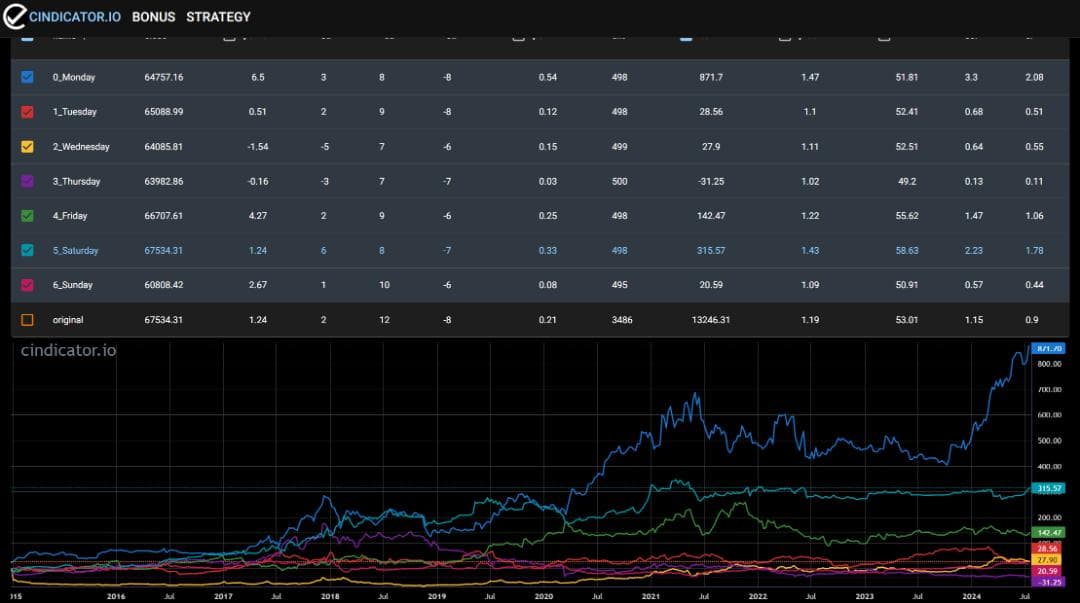Click the 0_Monday row name
Screen dimensions: 1080x603
[74, 77]
